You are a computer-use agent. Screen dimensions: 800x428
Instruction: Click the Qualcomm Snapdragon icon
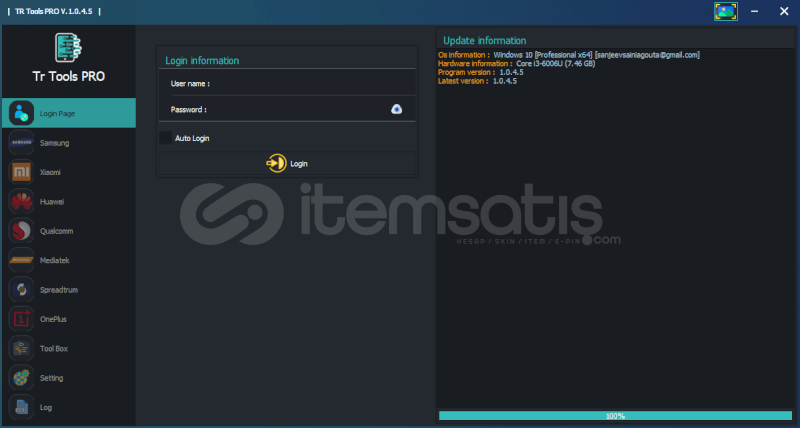tap(21, 231)
